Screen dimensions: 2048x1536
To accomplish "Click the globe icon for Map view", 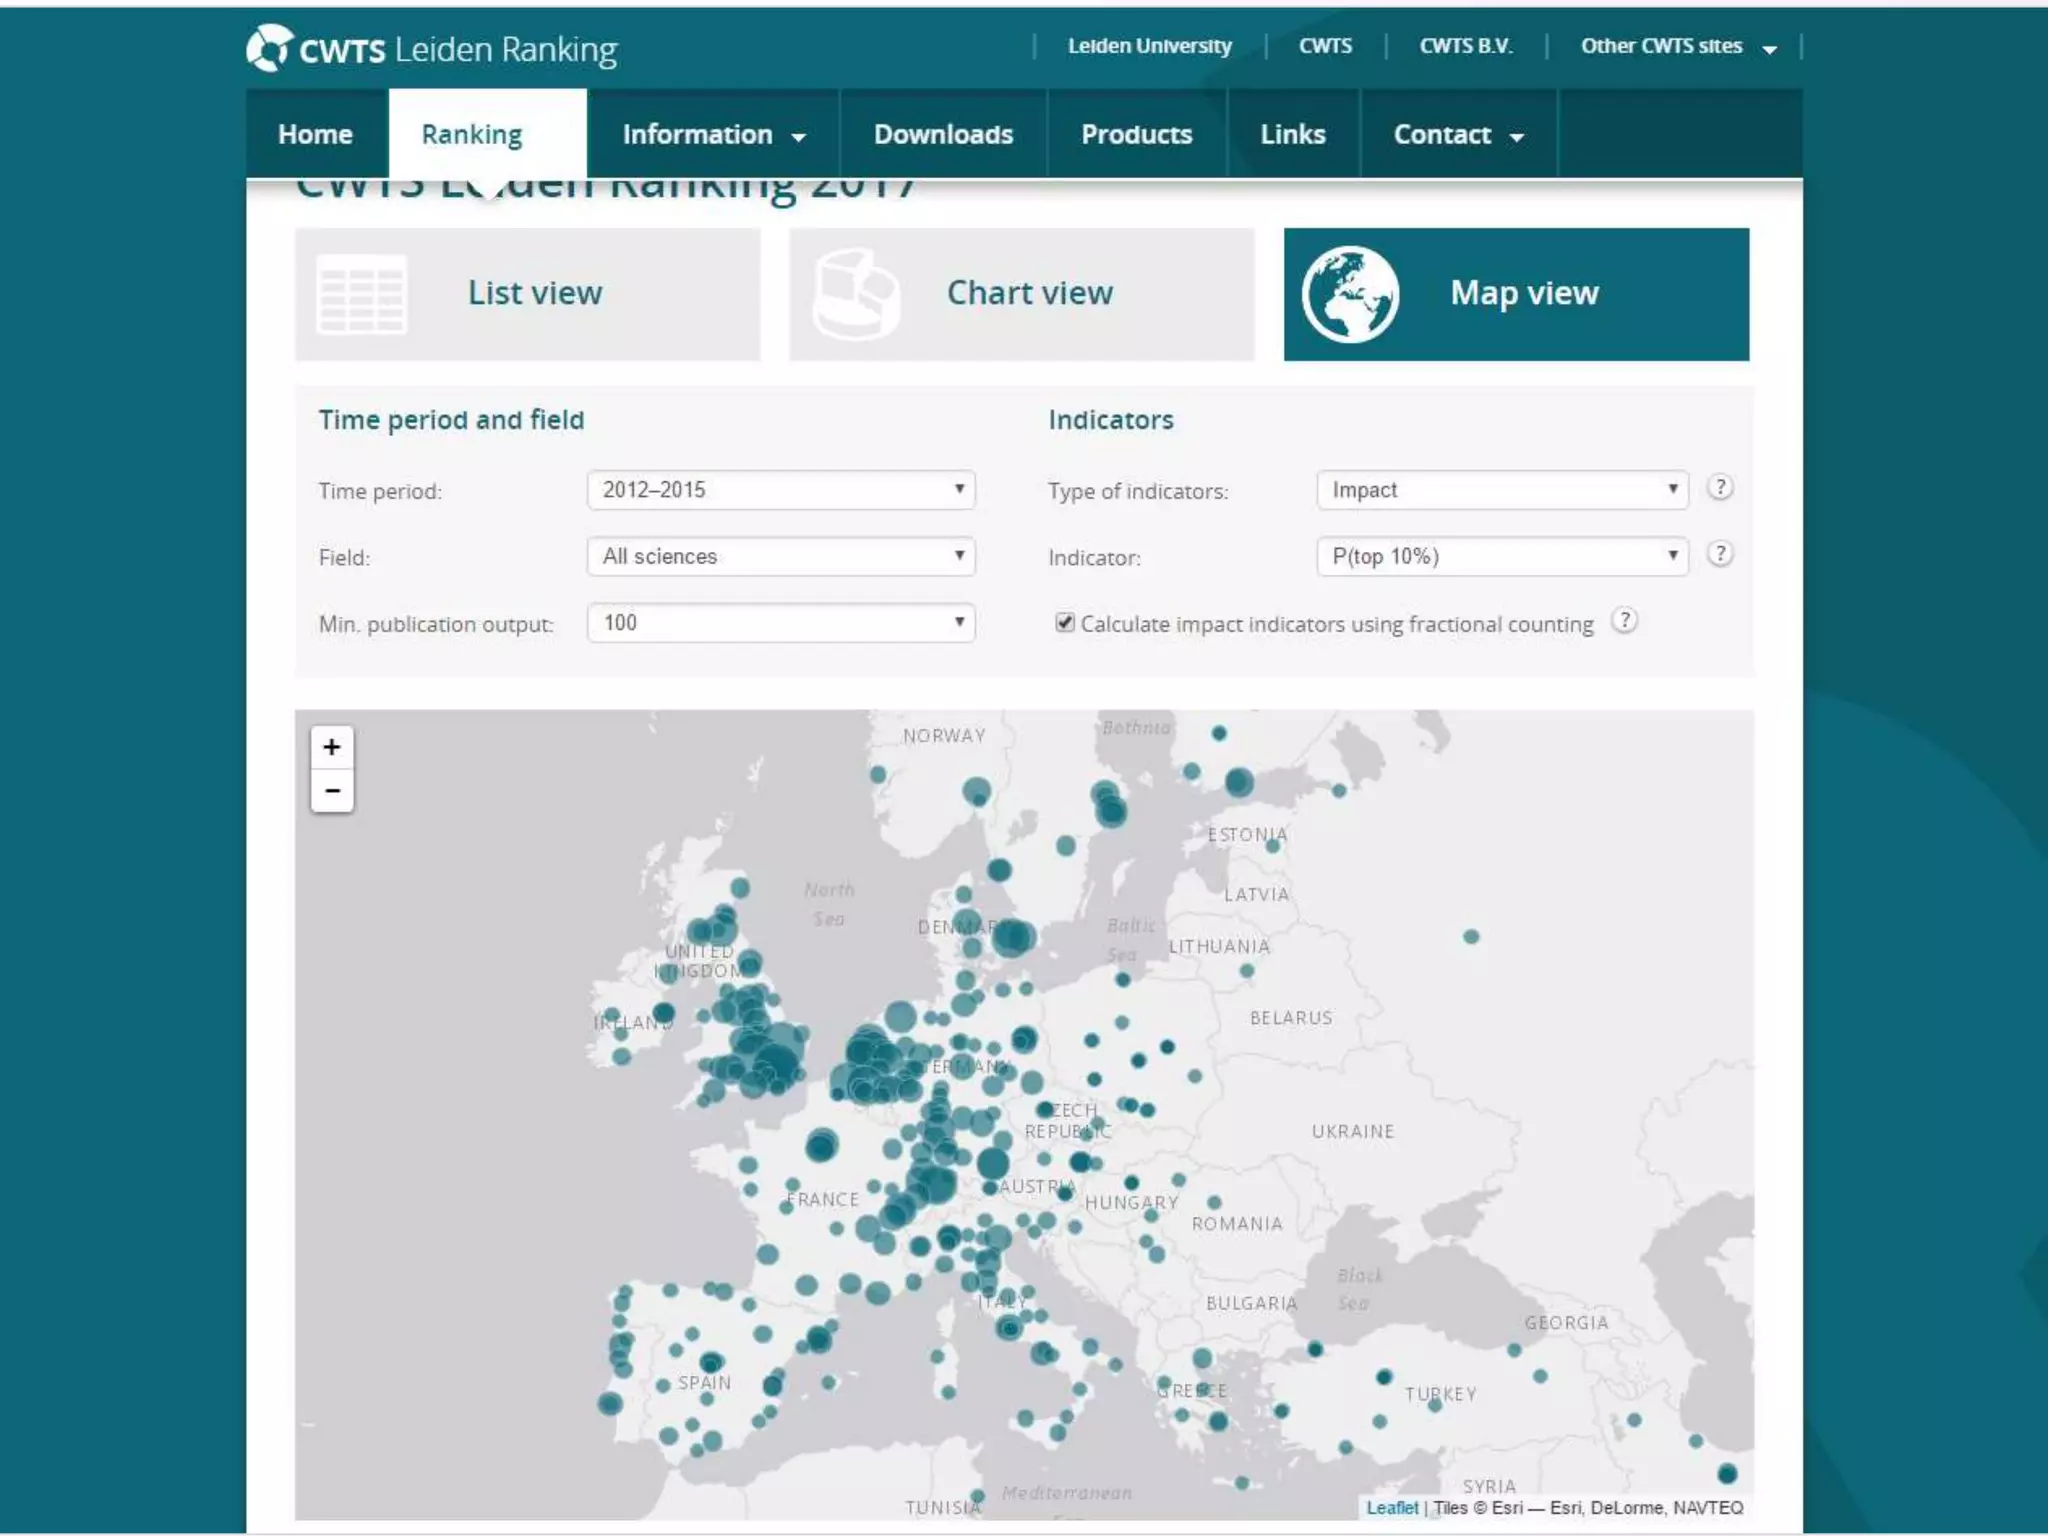I will (1349, 294).
